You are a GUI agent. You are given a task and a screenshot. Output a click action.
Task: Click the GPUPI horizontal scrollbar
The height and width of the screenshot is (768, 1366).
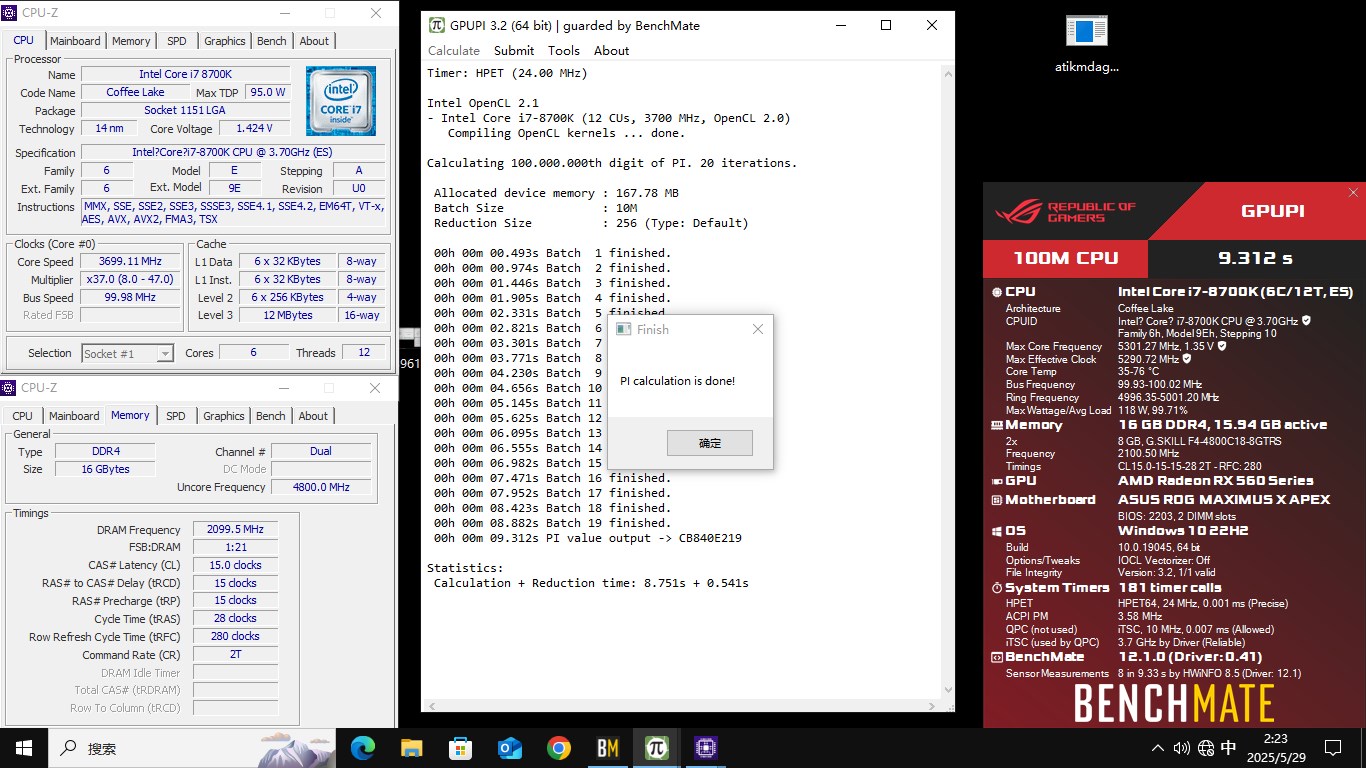(x=682, y=705)
